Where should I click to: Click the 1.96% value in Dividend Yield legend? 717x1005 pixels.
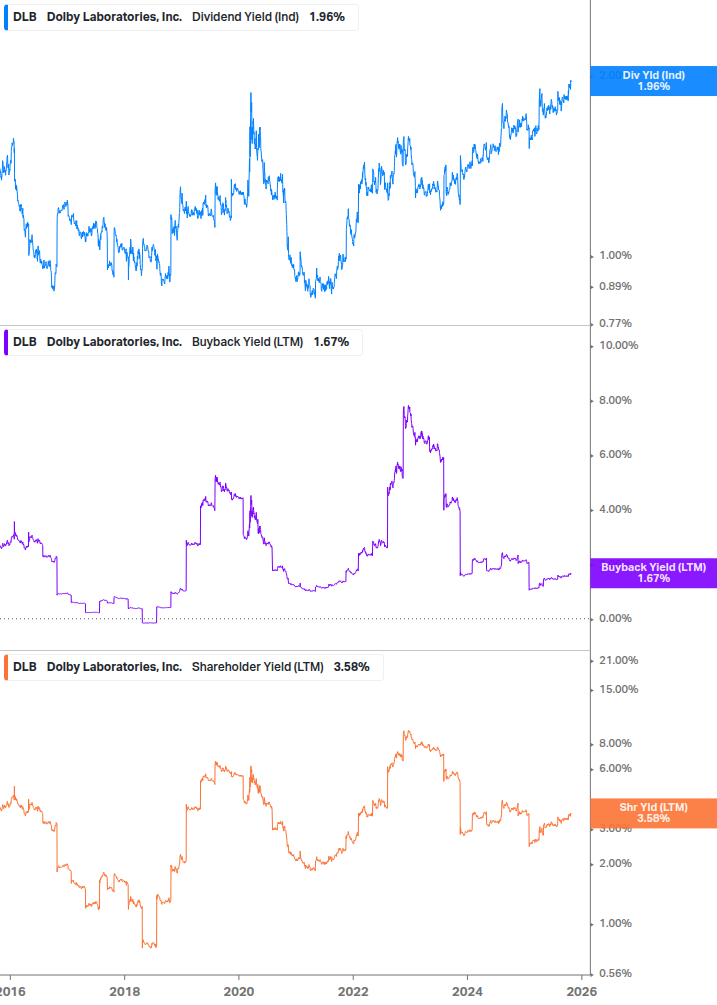(327, 17)
